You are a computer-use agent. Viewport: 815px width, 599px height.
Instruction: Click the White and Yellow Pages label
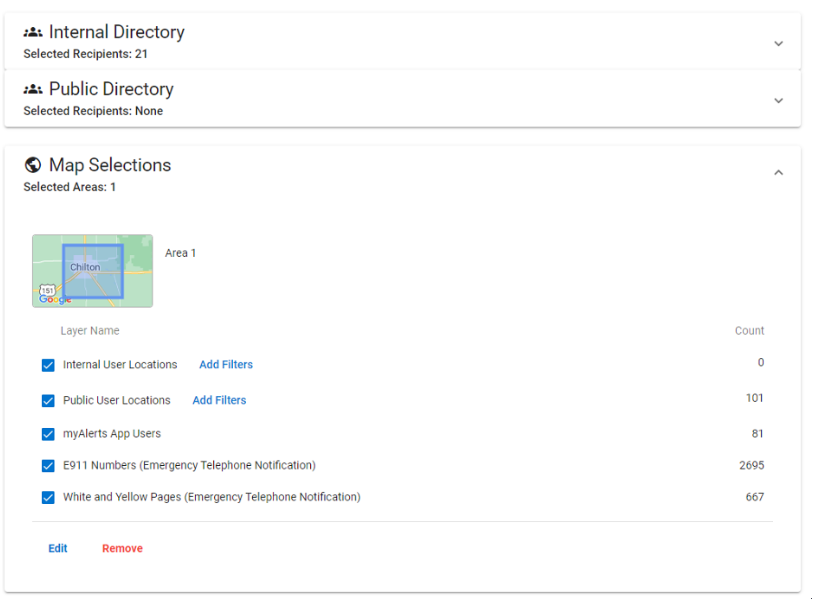tap(212, 497)
